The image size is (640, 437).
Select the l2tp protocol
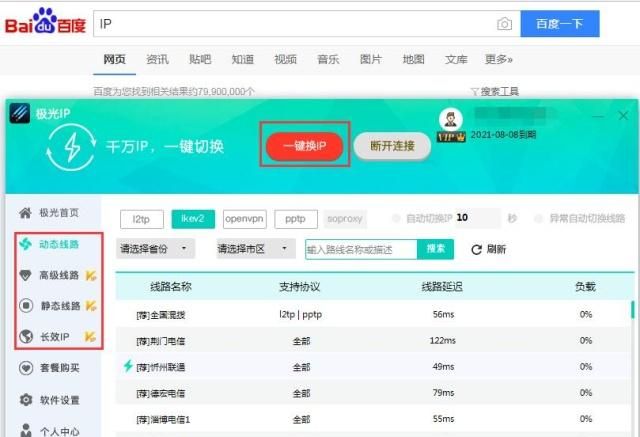(142, 219)
